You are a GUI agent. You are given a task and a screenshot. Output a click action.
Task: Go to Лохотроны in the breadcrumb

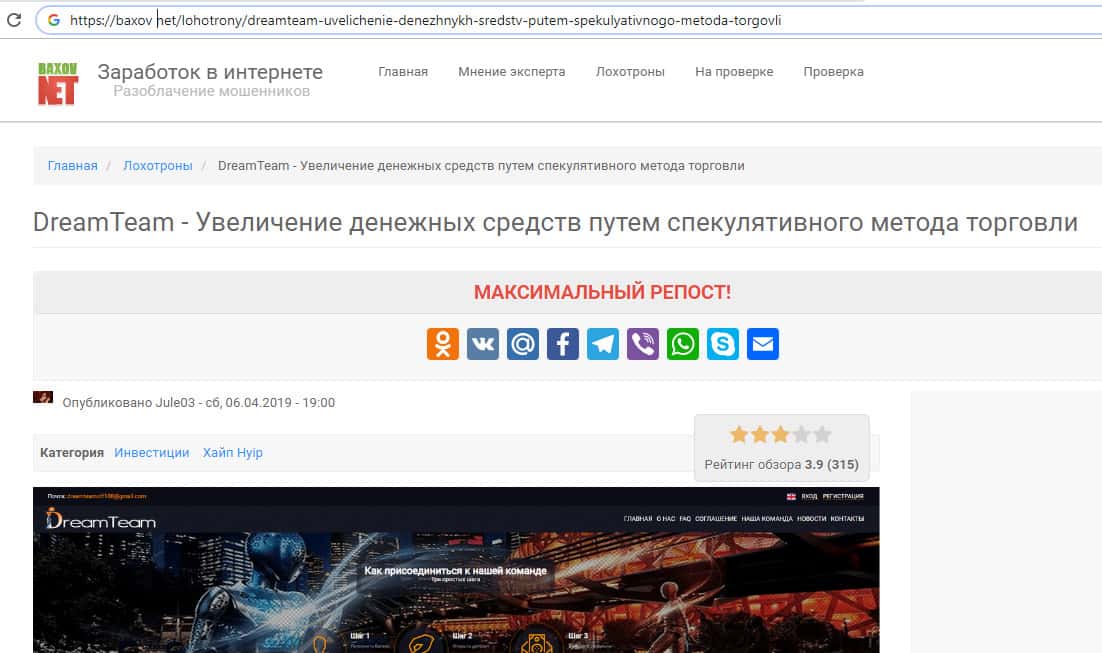coord(157,166)
